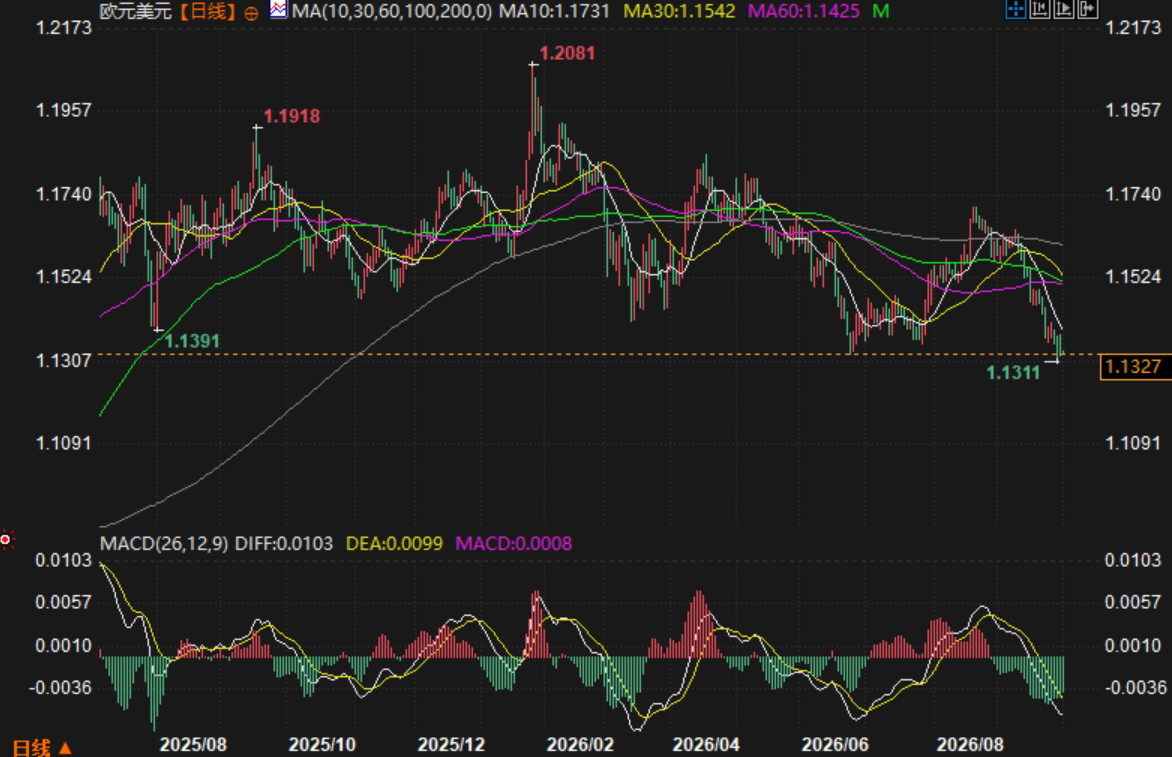Select the MACD(26,12,9) indicator label
The height and width of the screenshot is (757, 1172).
point(164,543)
